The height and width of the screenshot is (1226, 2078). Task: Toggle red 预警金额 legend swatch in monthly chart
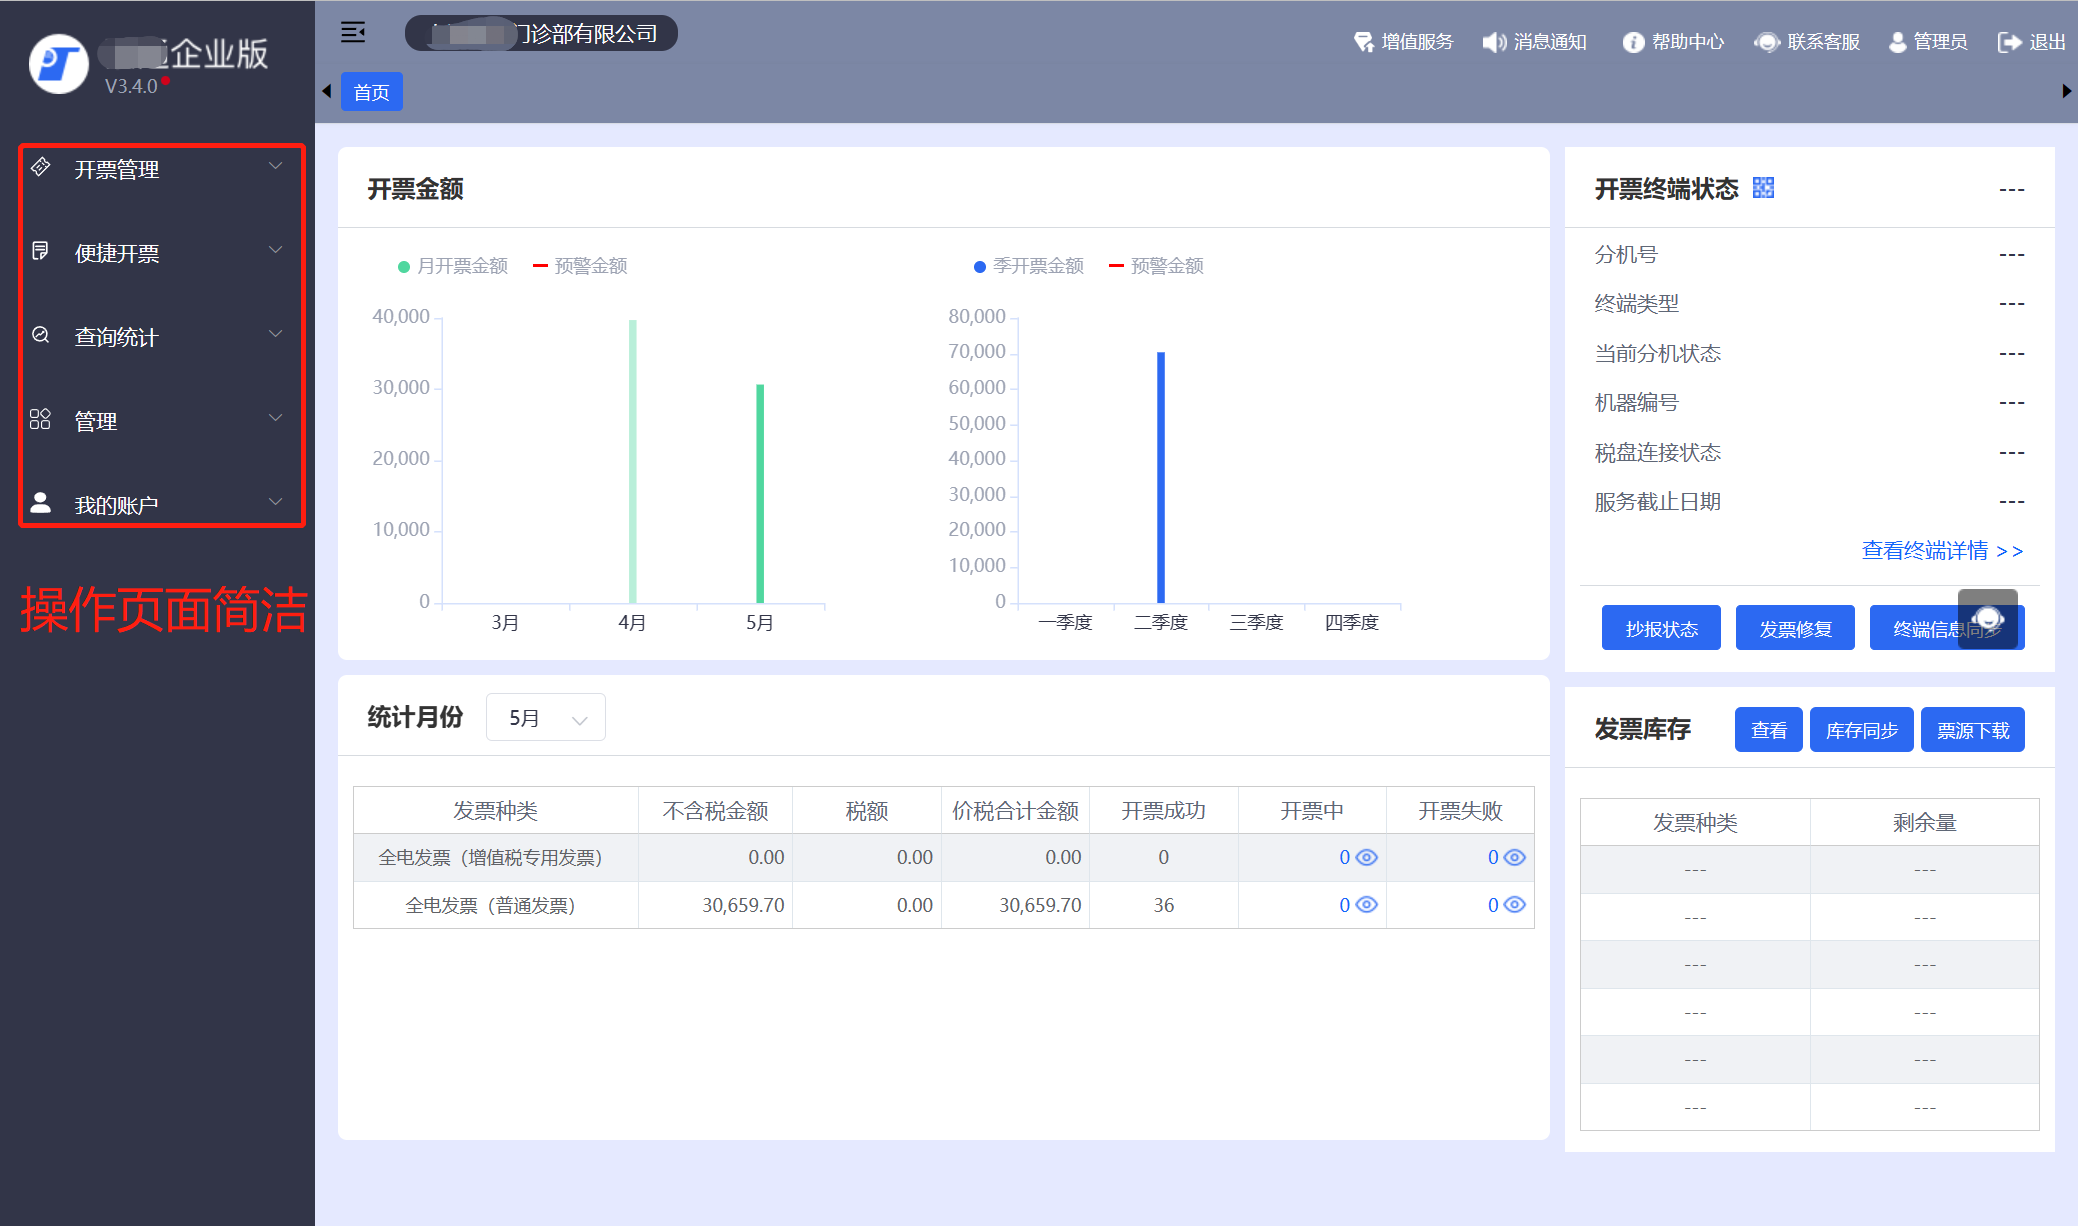[541, 266]
